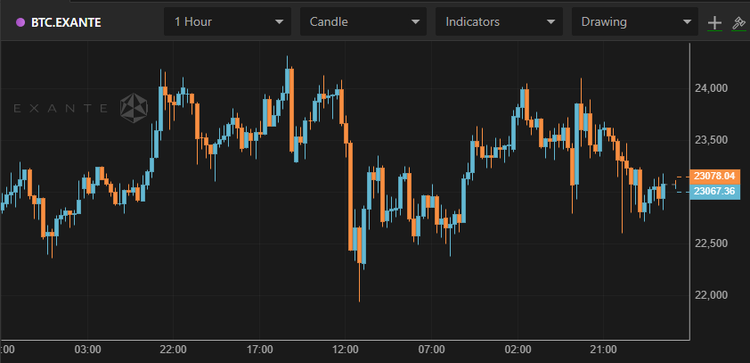Expand the Indicators dropdown

499,22
